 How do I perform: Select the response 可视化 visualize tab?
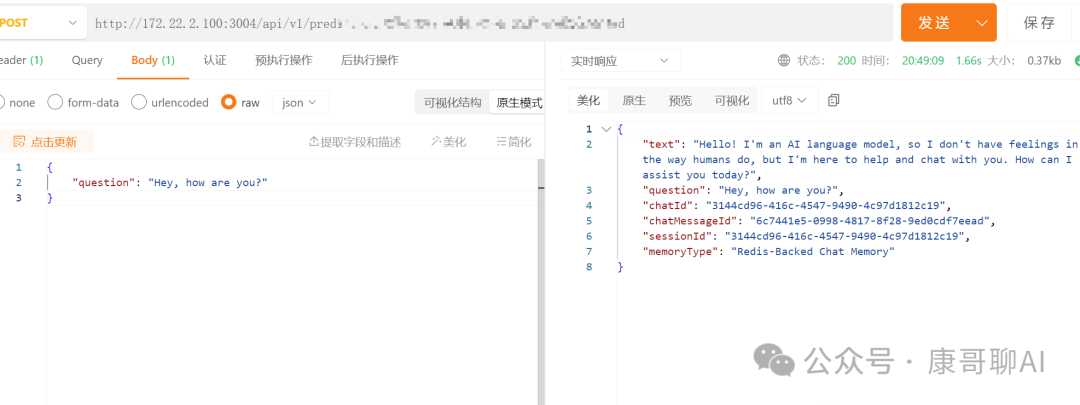(731, 101)
